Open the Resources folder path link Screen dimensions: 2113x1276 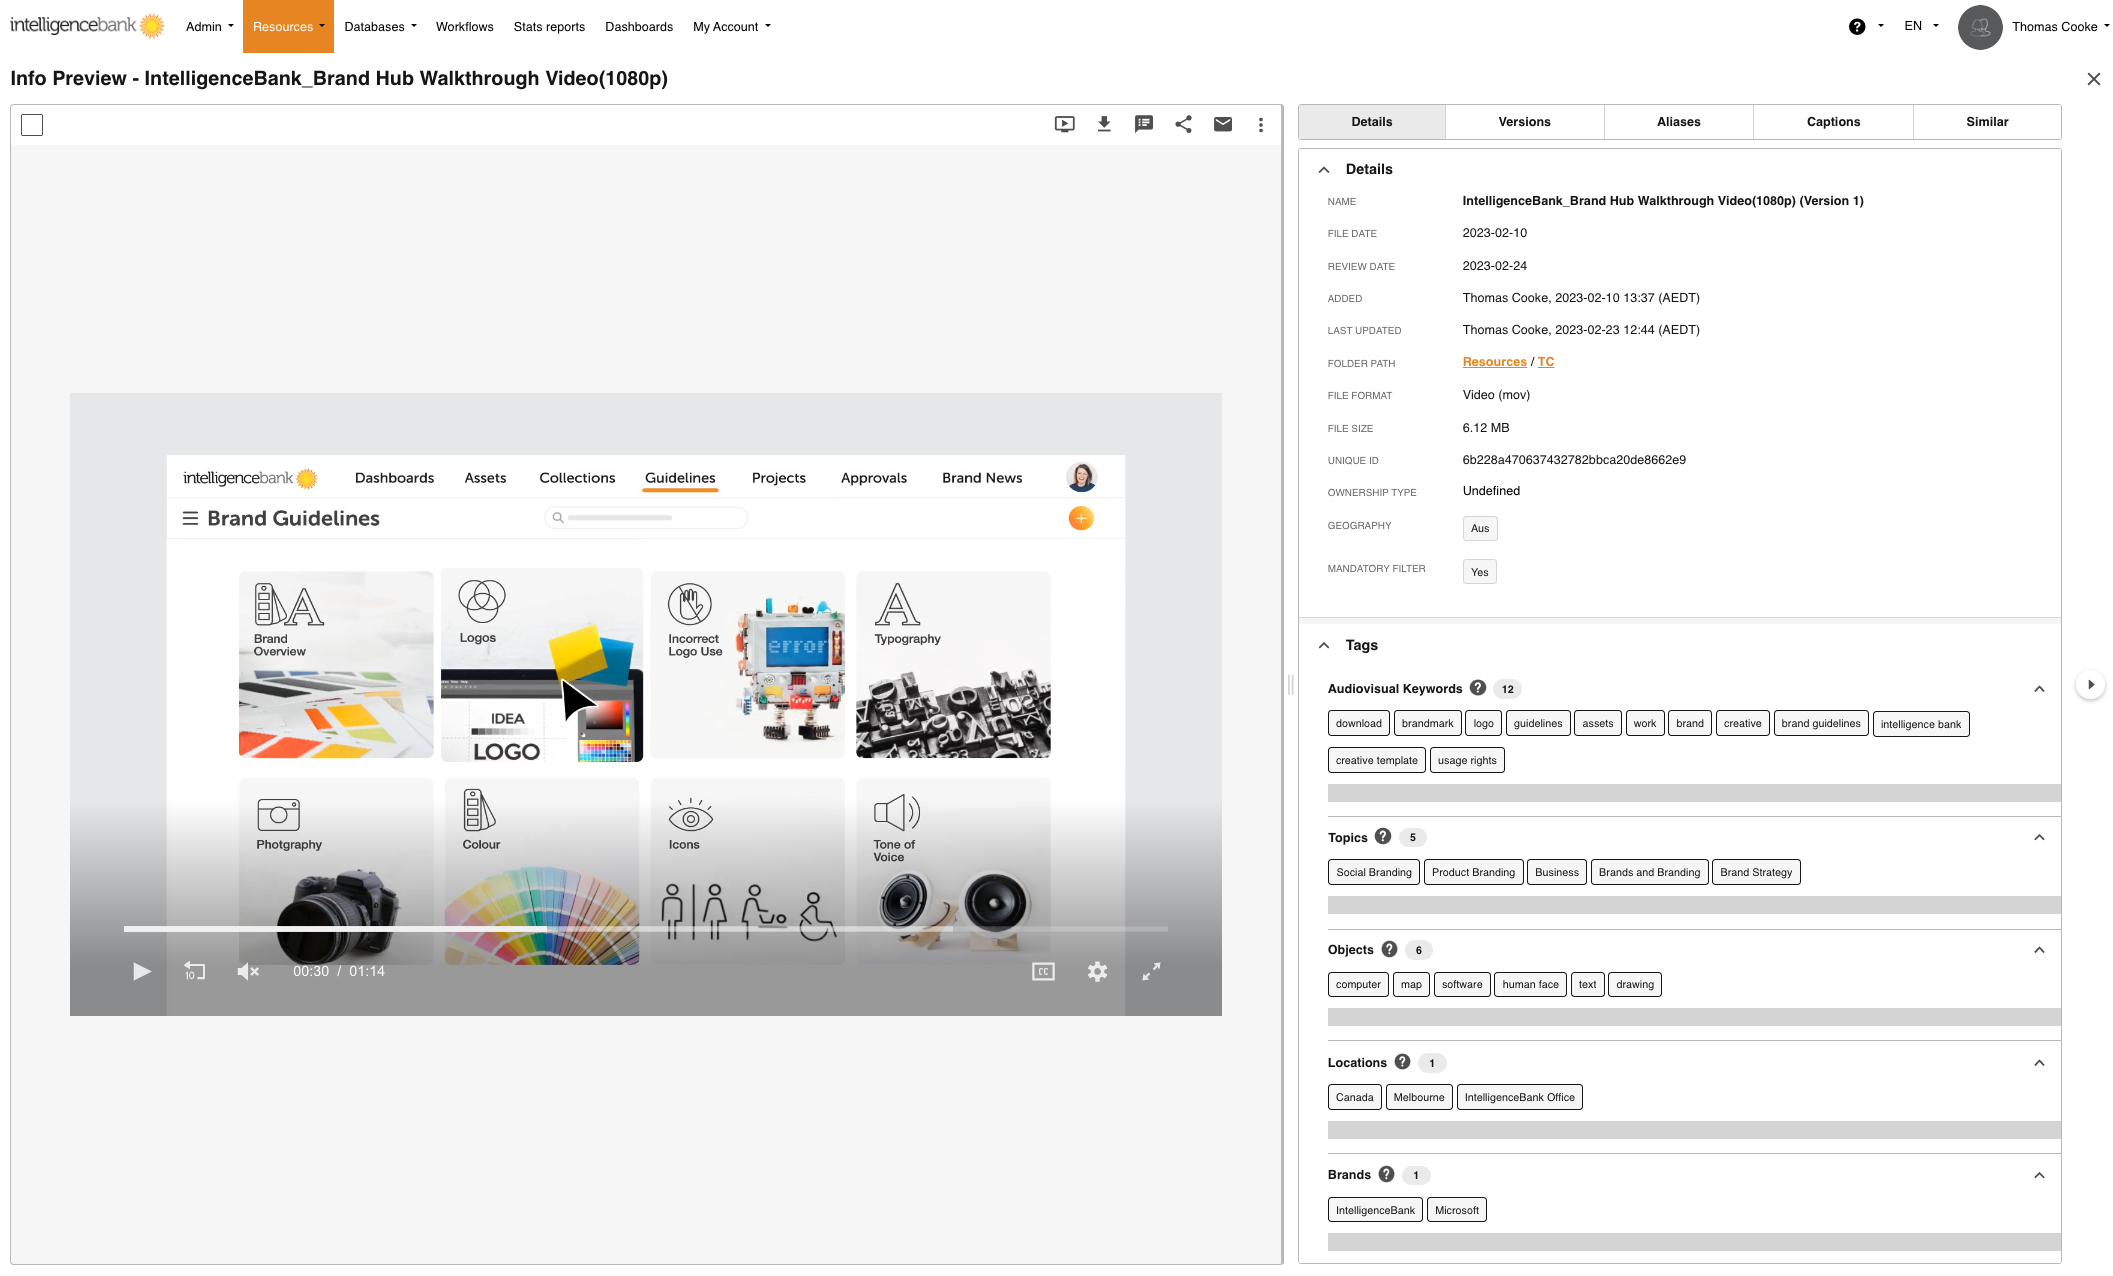[x=1494, y=362]
